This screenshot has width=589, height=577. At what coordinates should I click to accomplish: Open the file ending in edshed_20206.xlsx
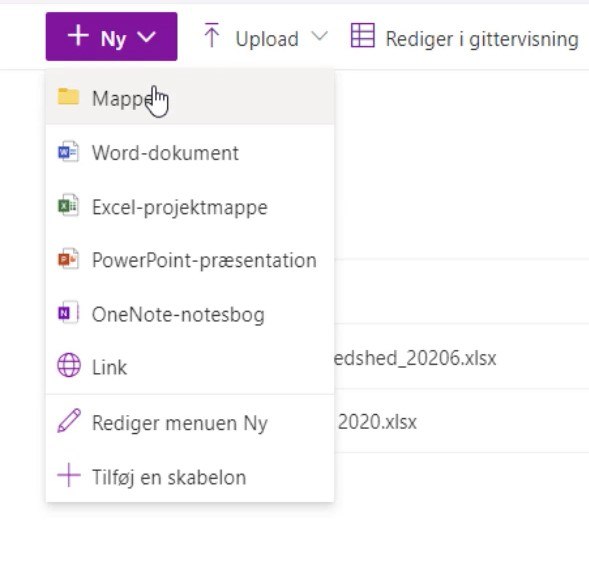coord(415,358)
